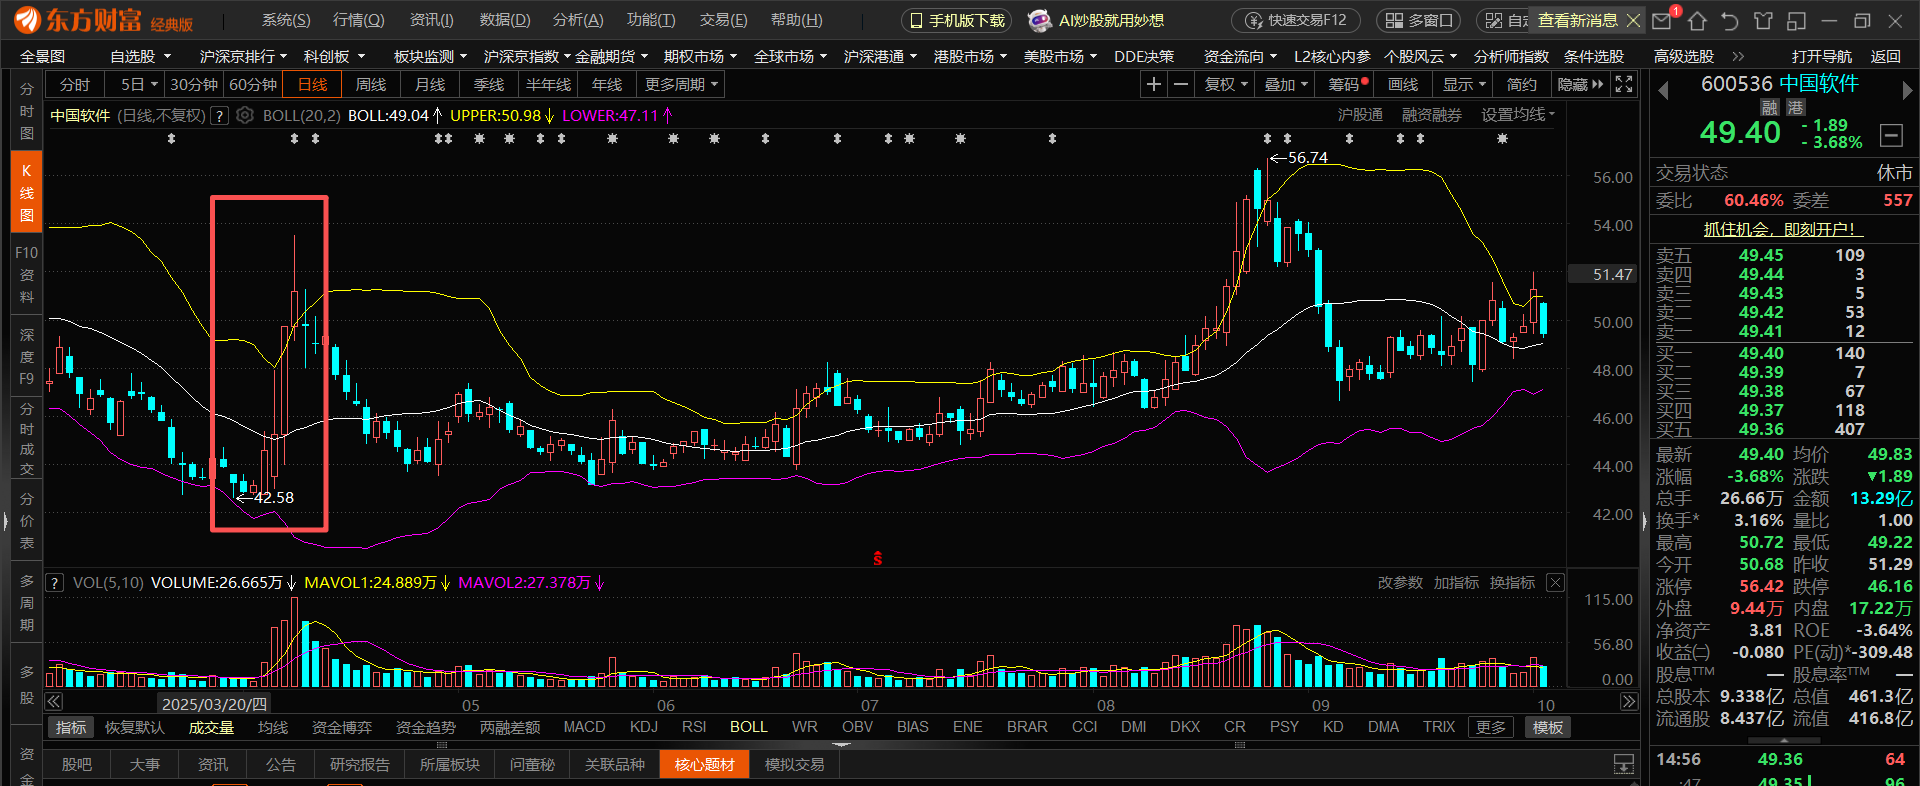Open the 叠加 overlay dropdown

(x=1286, y=85)
